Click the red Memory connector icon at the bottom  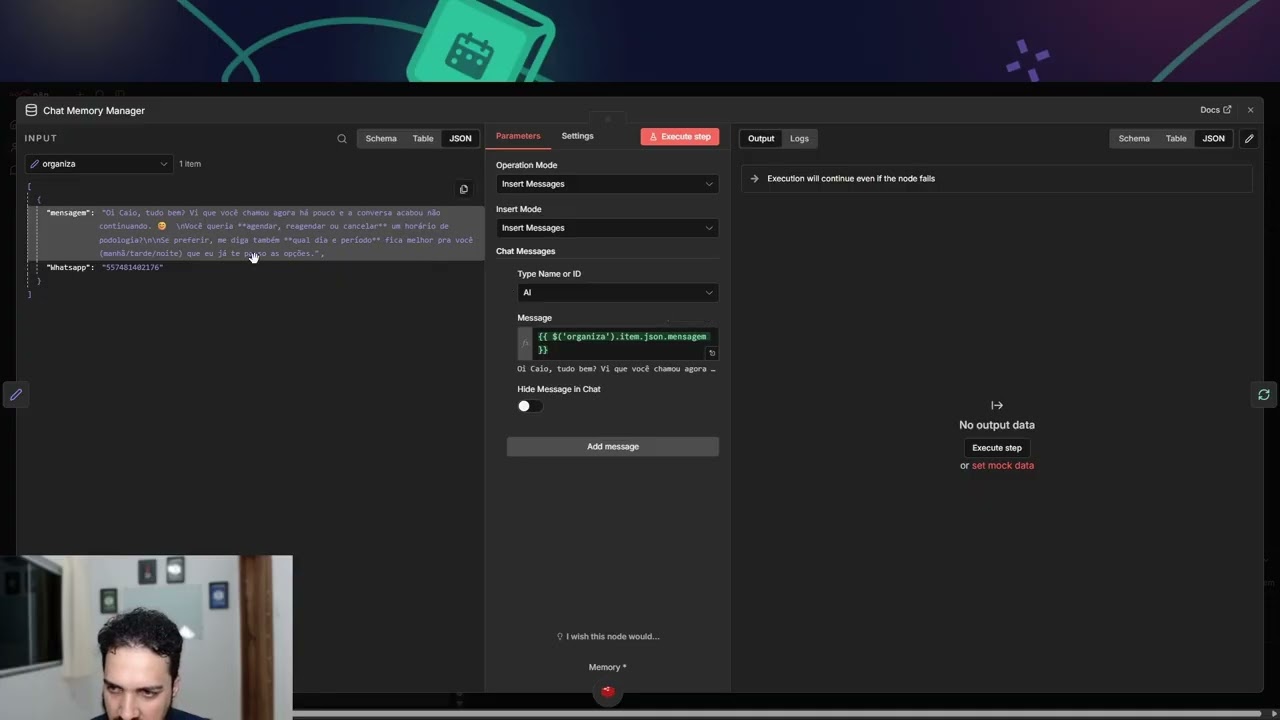tap(607, 691)
